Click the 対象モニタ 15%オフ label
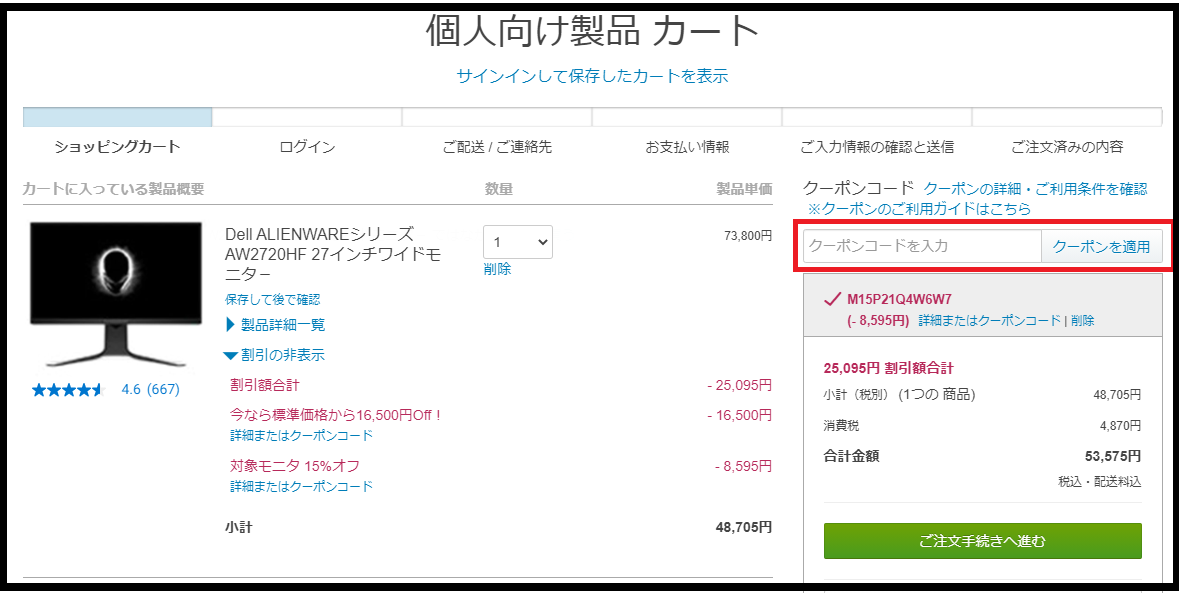 click(296, 466)
